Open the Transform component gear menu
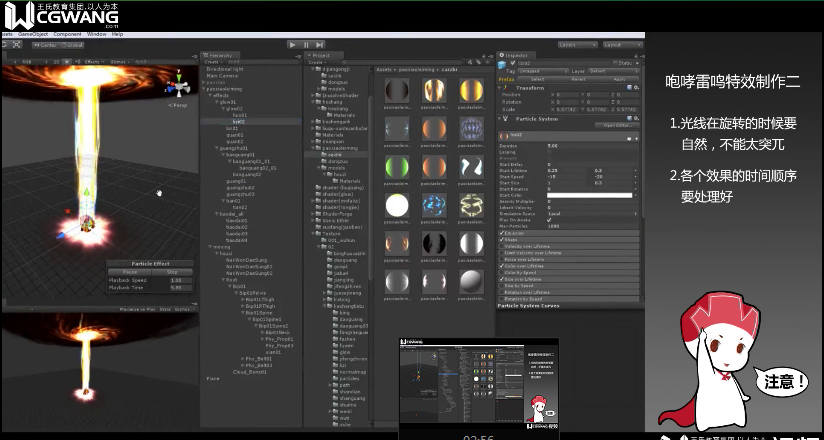The width and height of the screenshot is (824, 440). (x=636, y=88)
